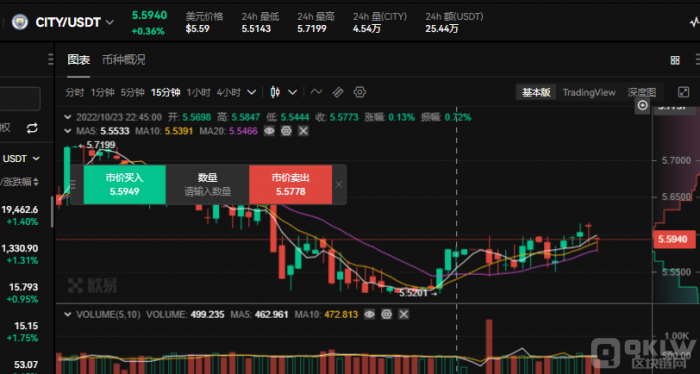Viewport: 700px width, 374px height.
Task: Select the 1小时 timeframe
Action: click(198, 92)
